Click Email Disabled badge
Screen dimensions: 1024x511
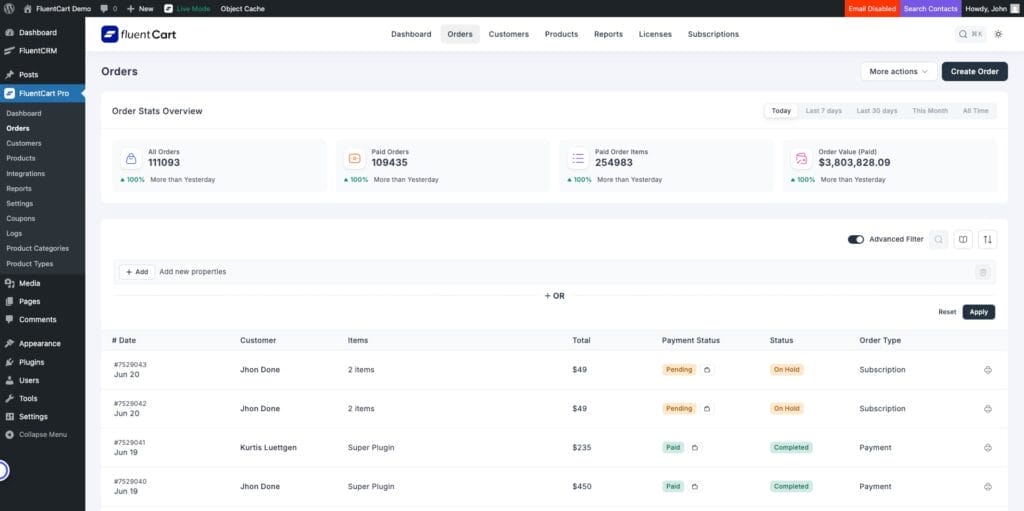pos(872,8)
